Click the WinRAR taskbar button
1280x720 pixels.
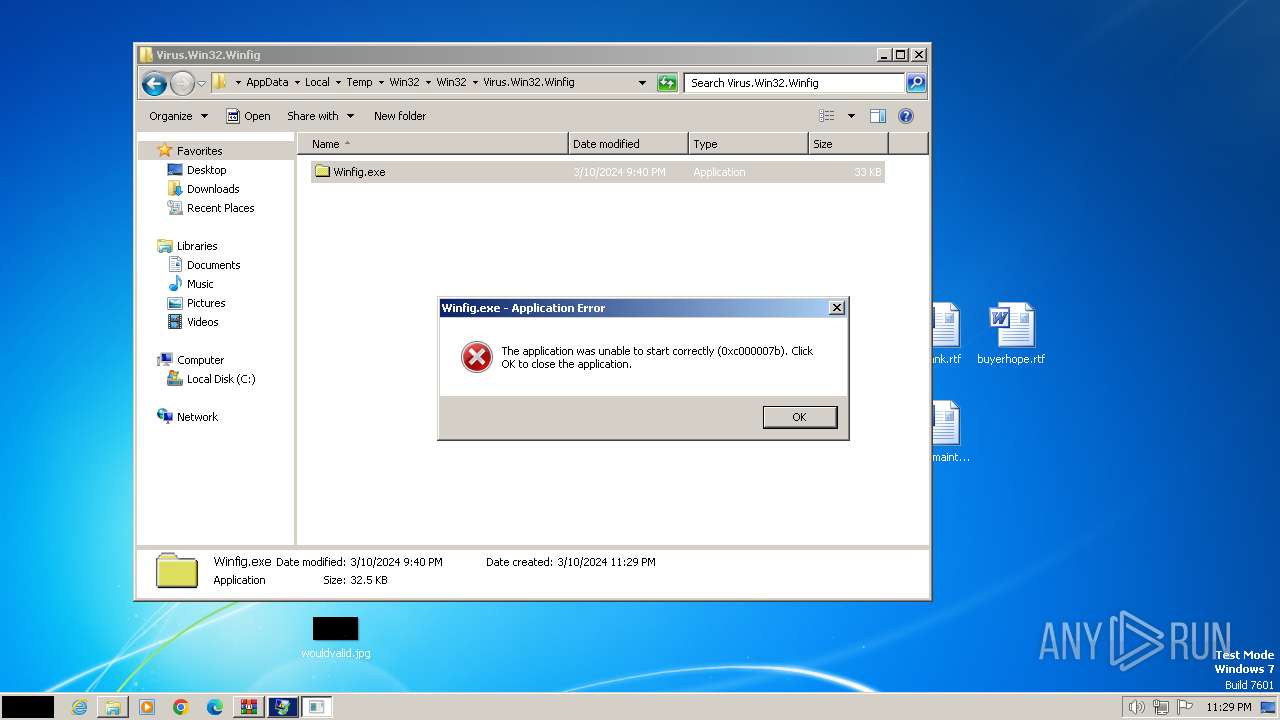(x=249, y=707)
